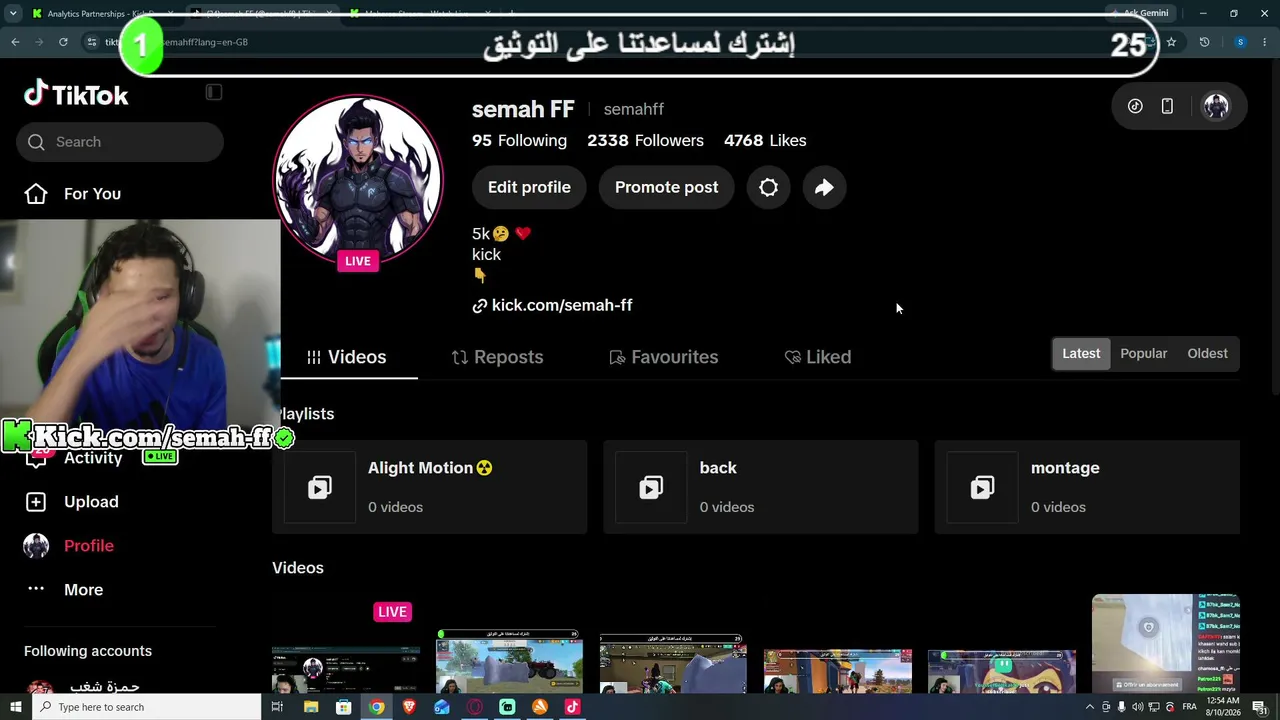
Task: Sort videos by Popular
Action: pyautogui.click(x=1143, y=353)
